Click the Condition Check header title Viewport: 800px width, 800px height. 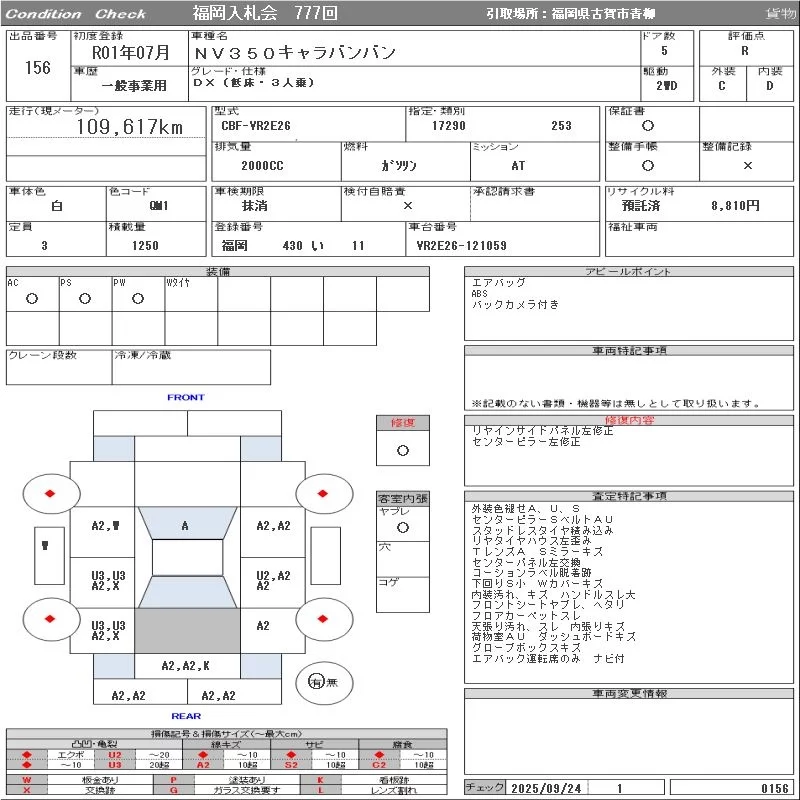(76, 14)
